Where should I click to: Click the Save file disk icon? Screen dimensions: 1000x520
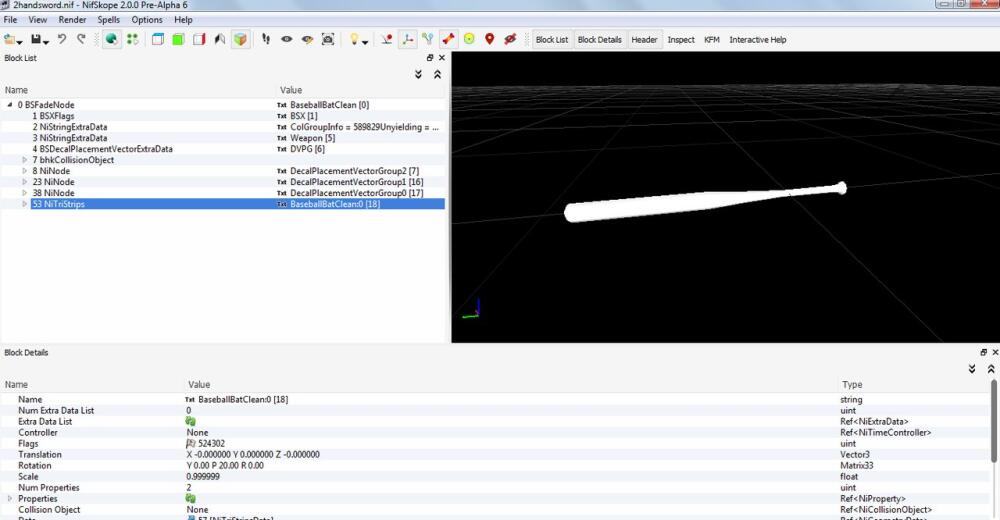pos(36,40)
